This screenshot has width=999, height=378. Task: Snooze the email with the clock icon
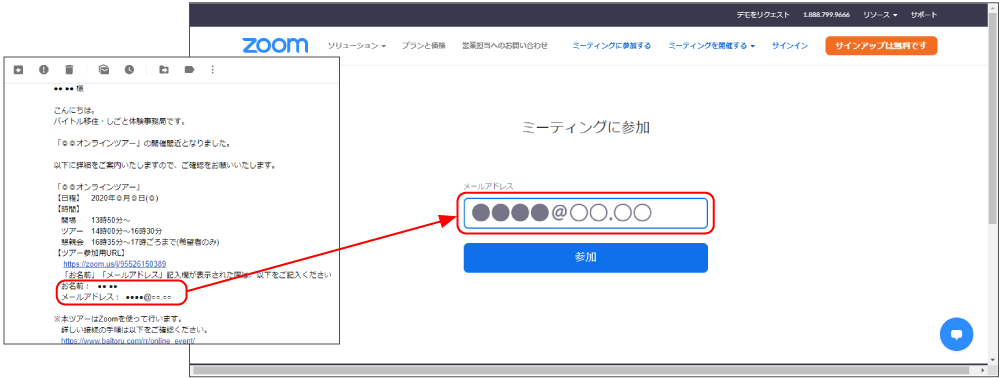click(129, 69)
